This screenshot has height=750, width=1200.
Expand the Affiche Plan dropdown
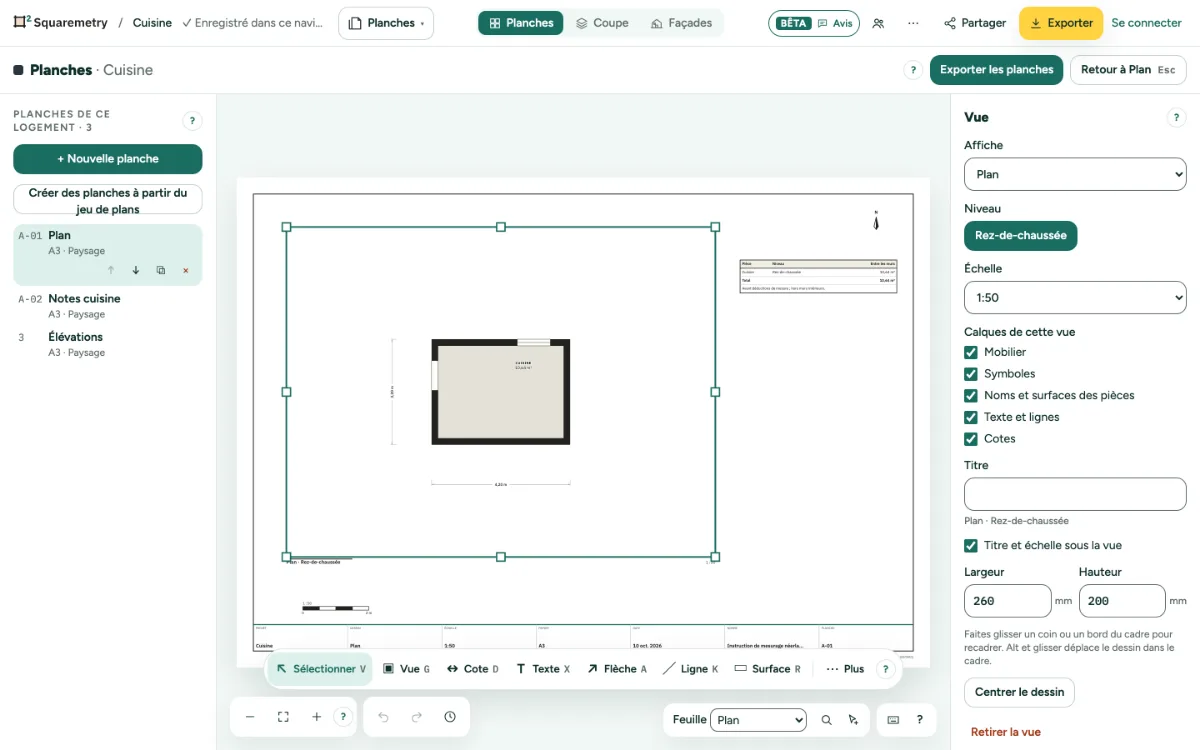click(x=1075, y=174)
